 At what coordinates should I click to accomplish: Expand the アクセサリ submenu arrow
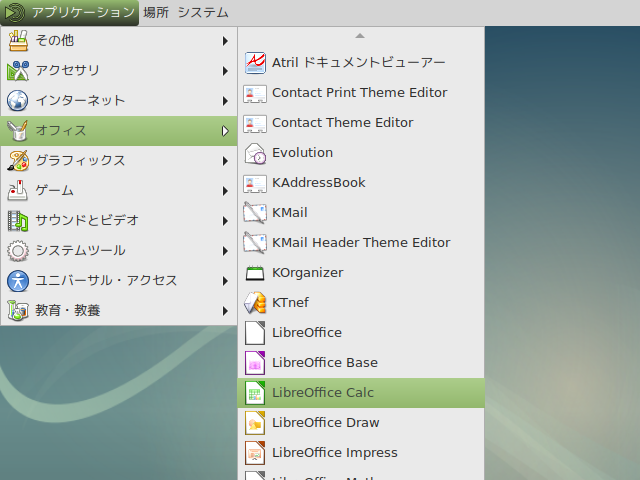pos(225,71)
